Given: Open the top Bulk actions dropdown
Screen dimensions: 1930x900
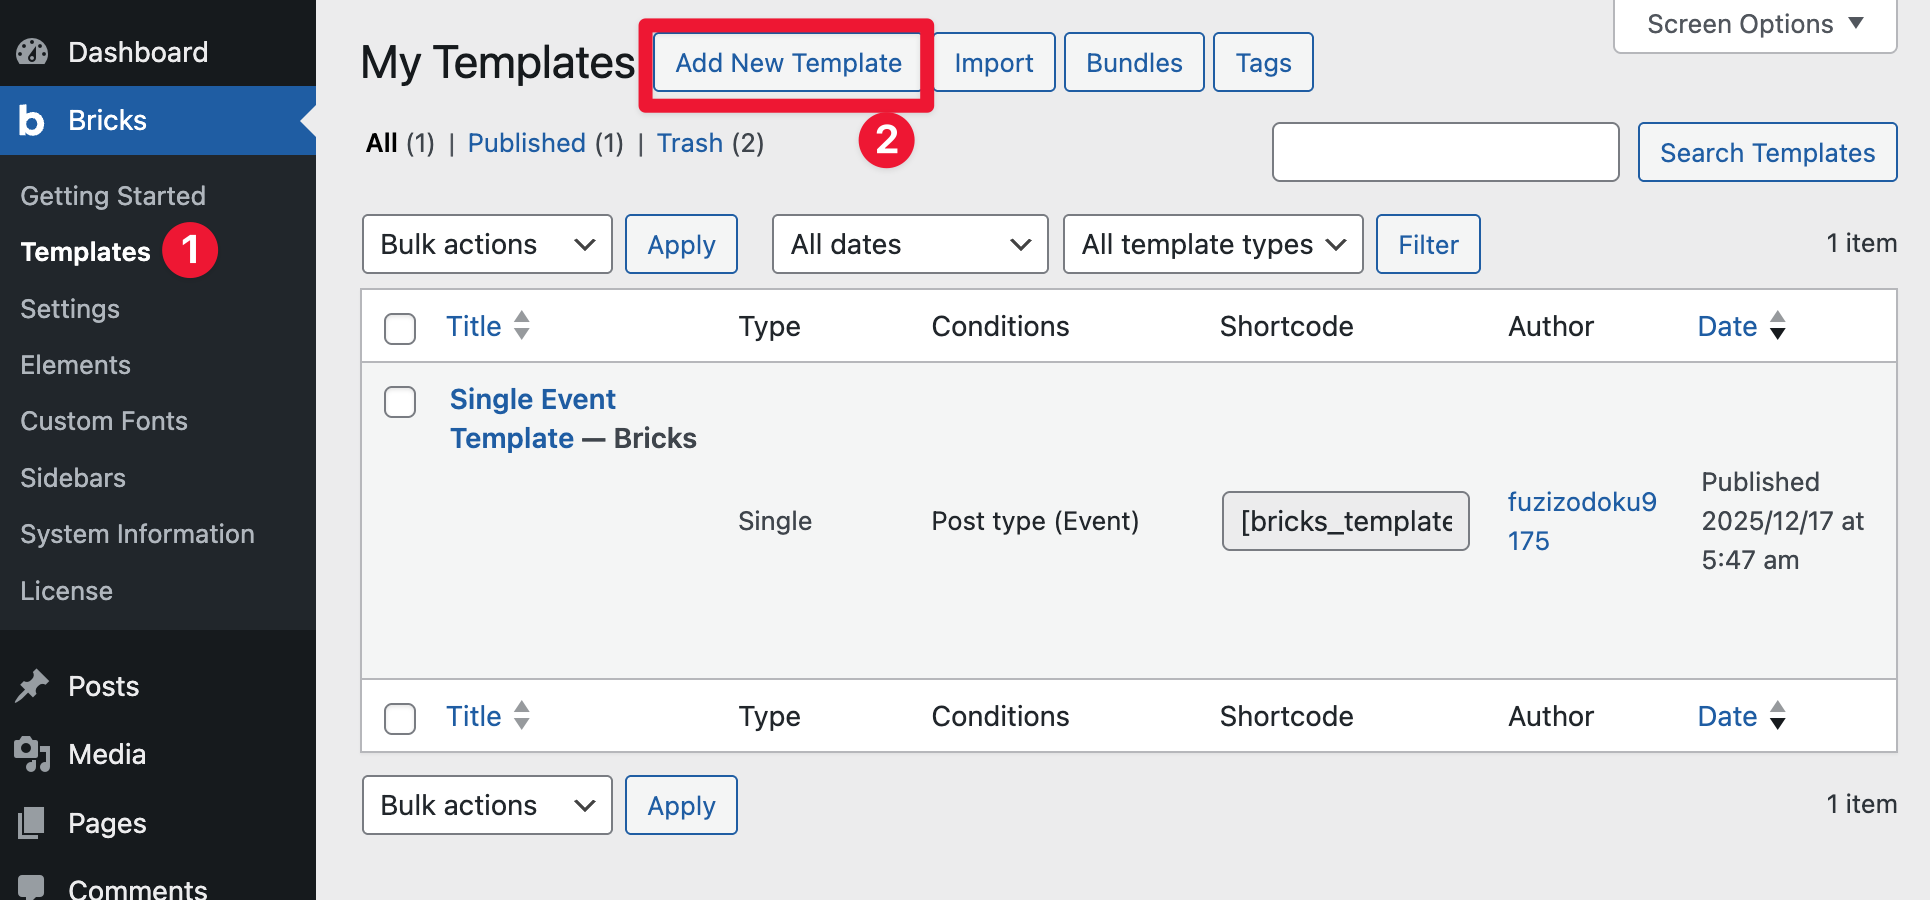Looking at the screenshot, I should pos(487,244).
